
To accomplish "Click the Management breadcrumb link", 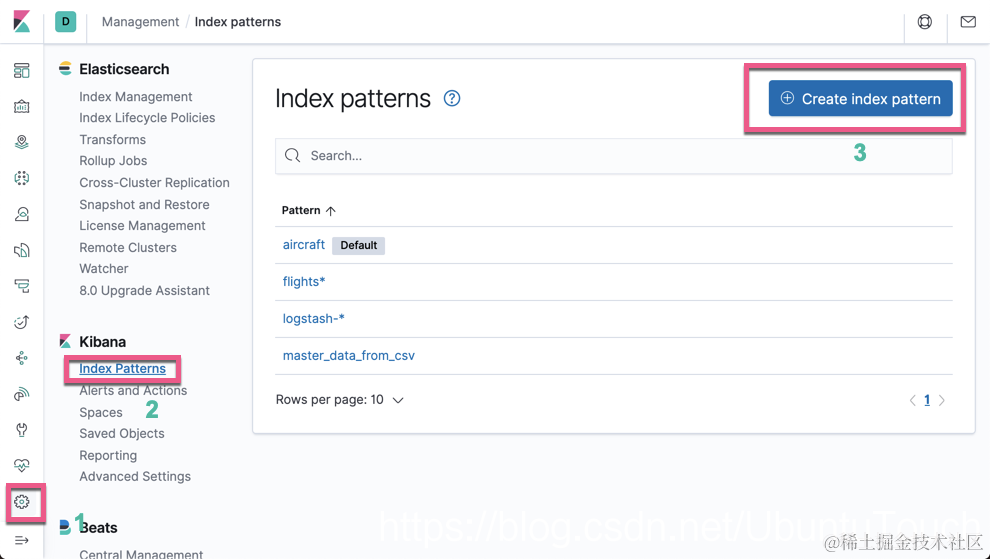I will tap(140, 21).
